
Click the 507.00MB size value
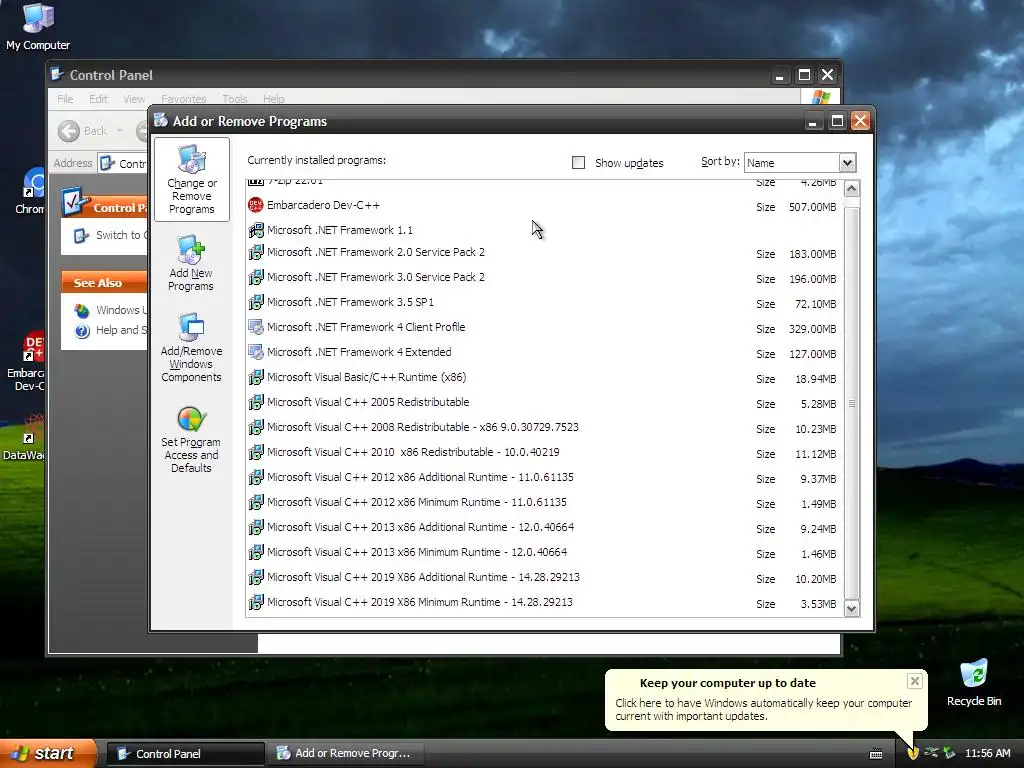pyautogui.click(x=812, y=207)
